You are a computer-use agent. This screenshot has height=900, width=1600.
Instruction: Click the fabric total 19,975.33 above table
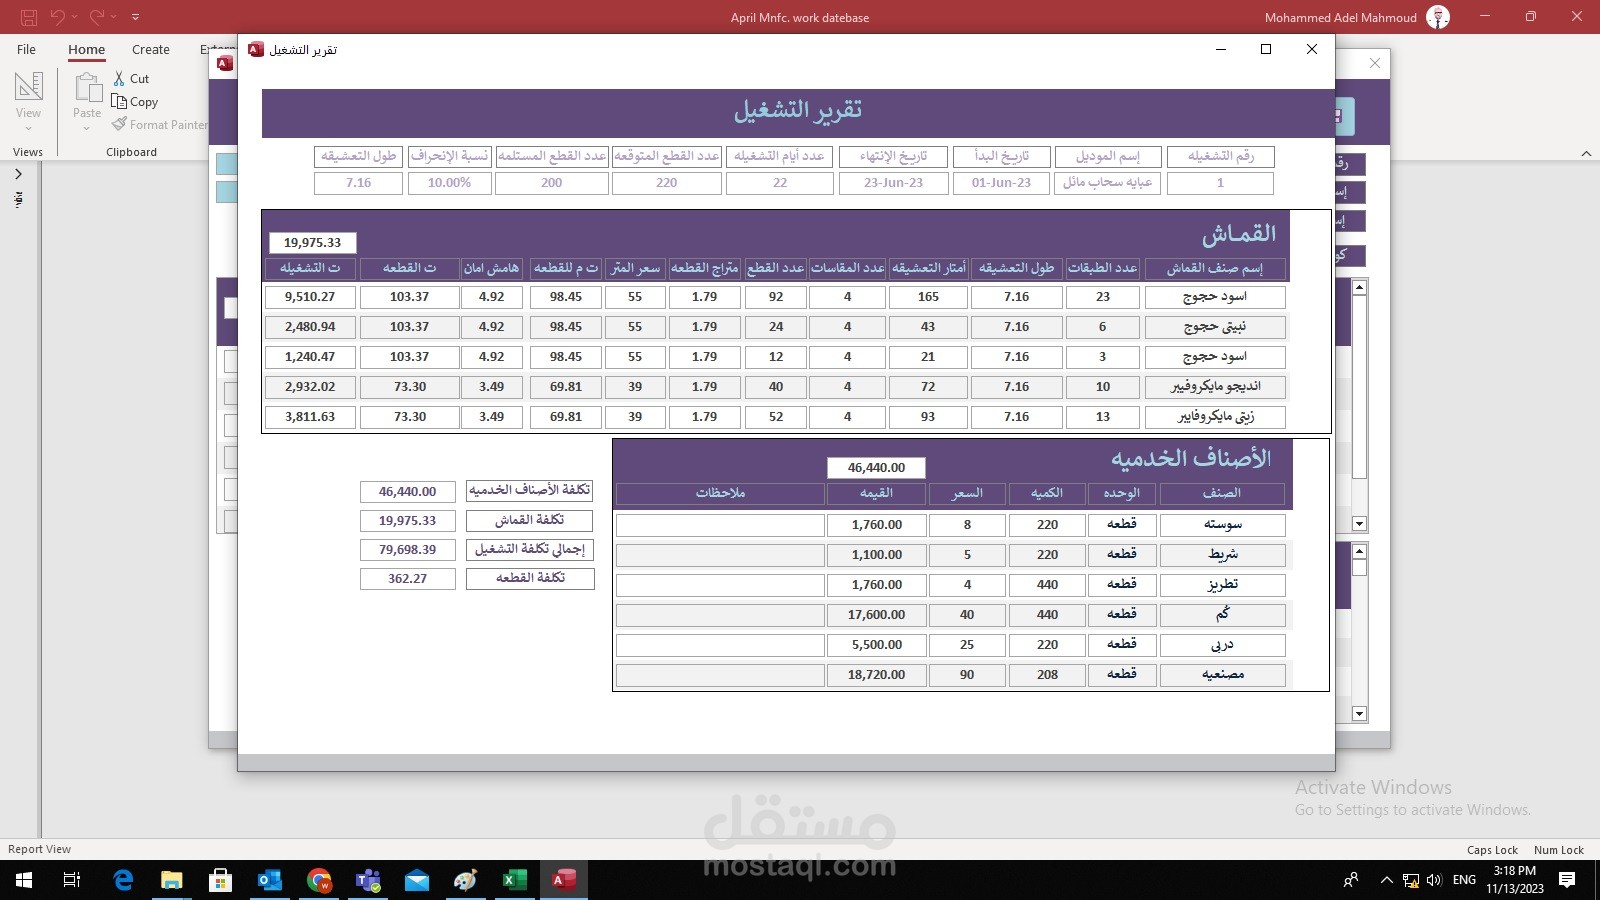pos(312,242)
